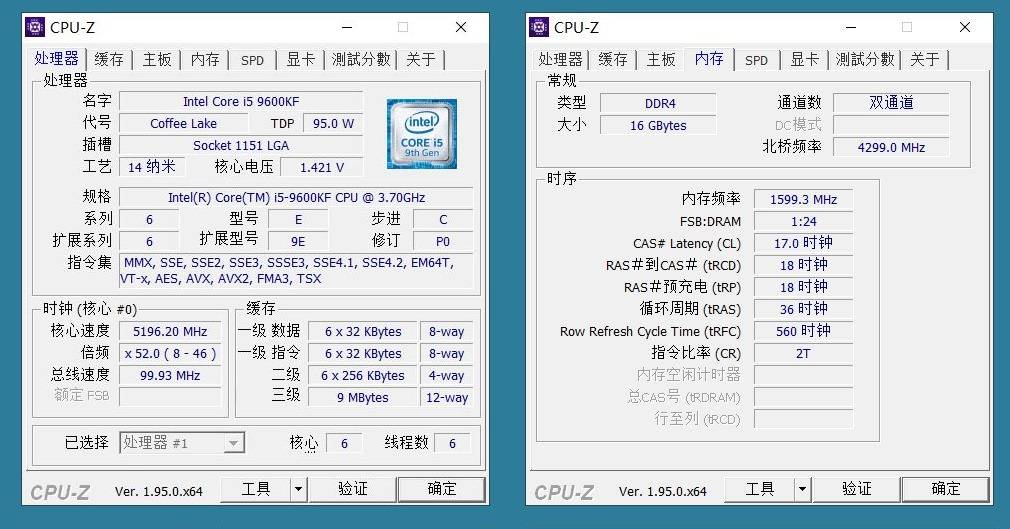1010x529 pixels.
Task: Minimize the right CPU-Z window
Action: coord(851,27)
